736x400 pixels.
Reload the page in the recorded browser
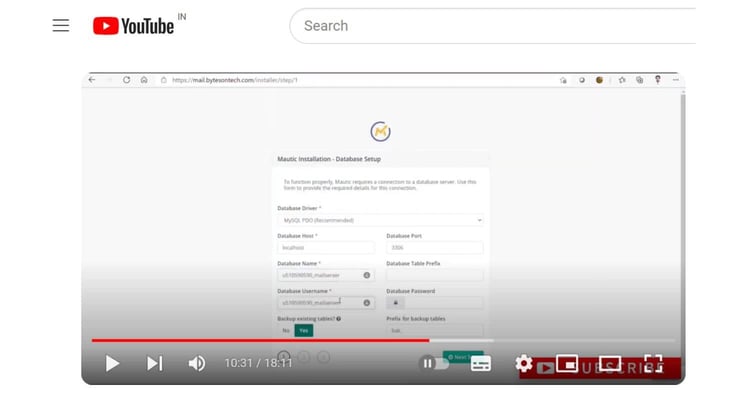(x=126, y=80)
